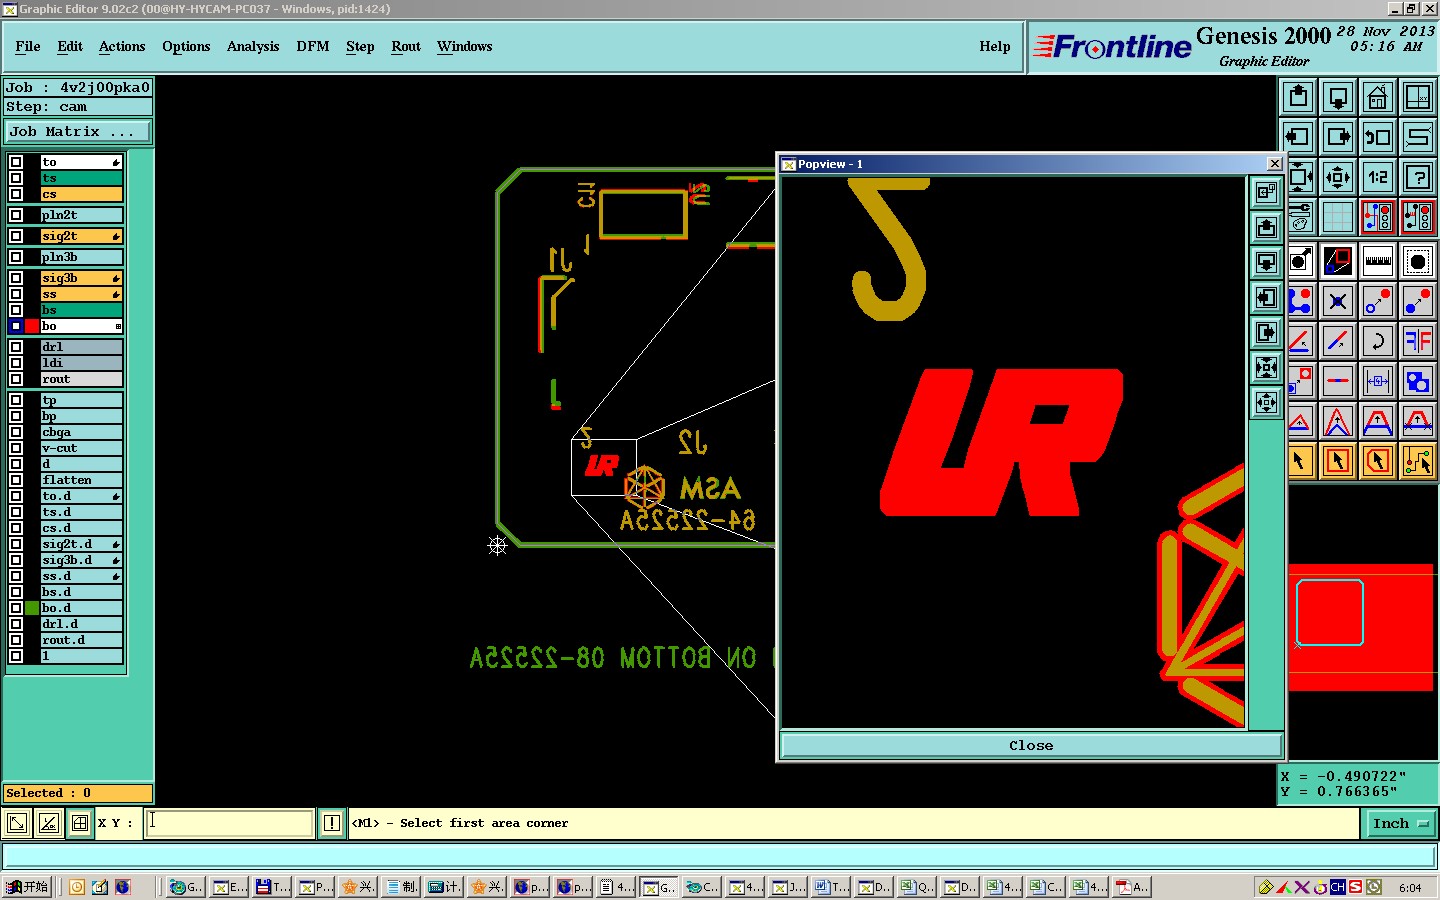Click the black-line traffic light icon
The image size is (1440, 900).
pyautogui.click(x=1418, y=217)
